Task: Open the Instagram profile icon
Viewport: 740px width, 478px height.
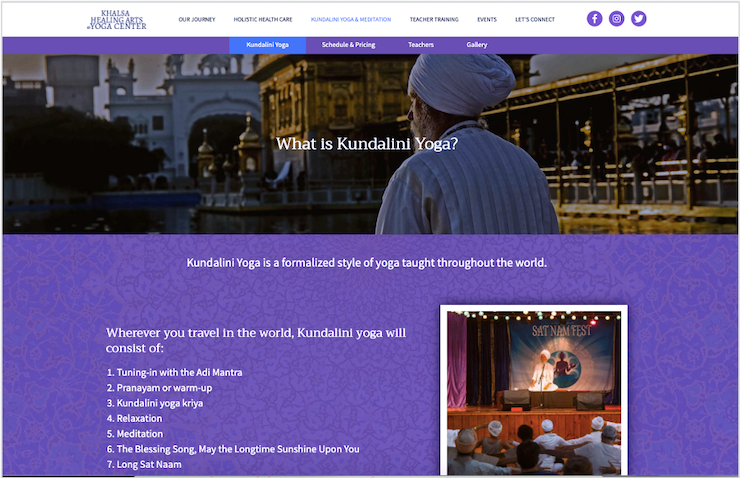Action: pos(616,19)
